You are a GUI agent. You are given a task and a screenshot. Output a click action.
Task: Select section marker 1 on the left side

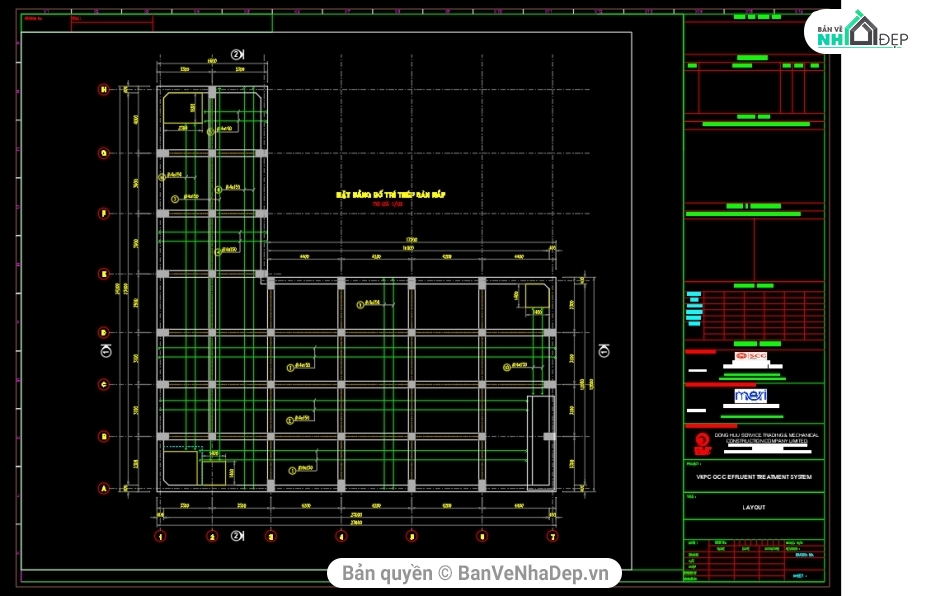106,351
